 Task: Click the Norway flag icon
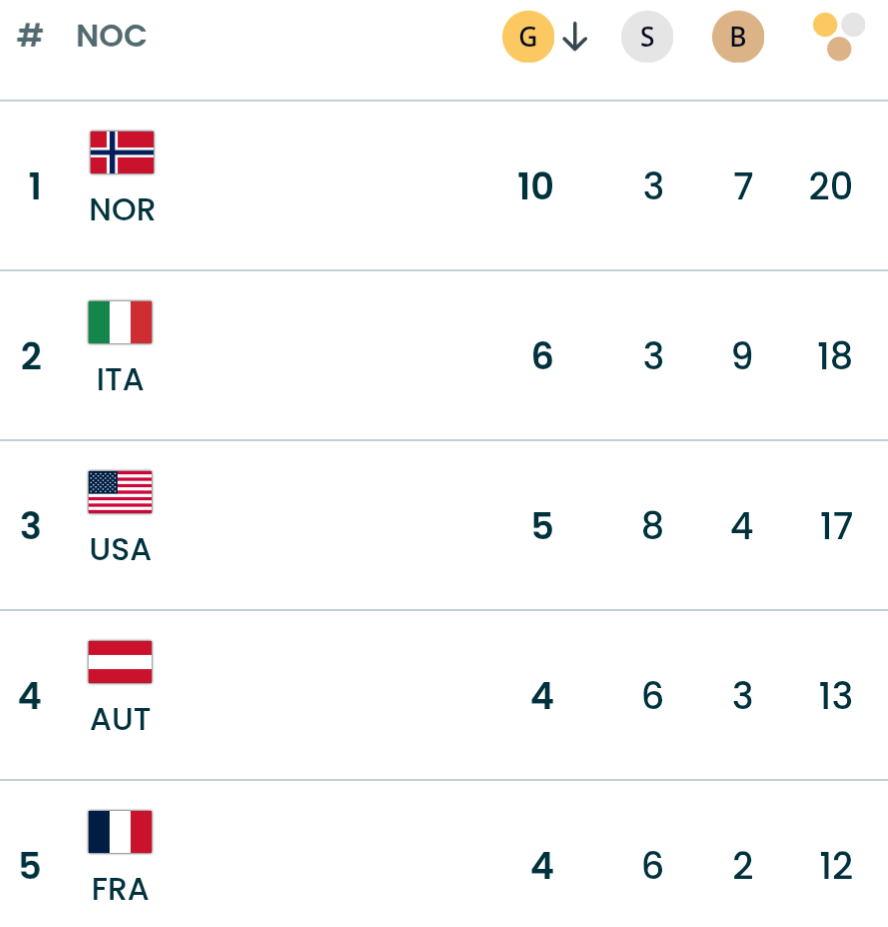pos(121,153)
